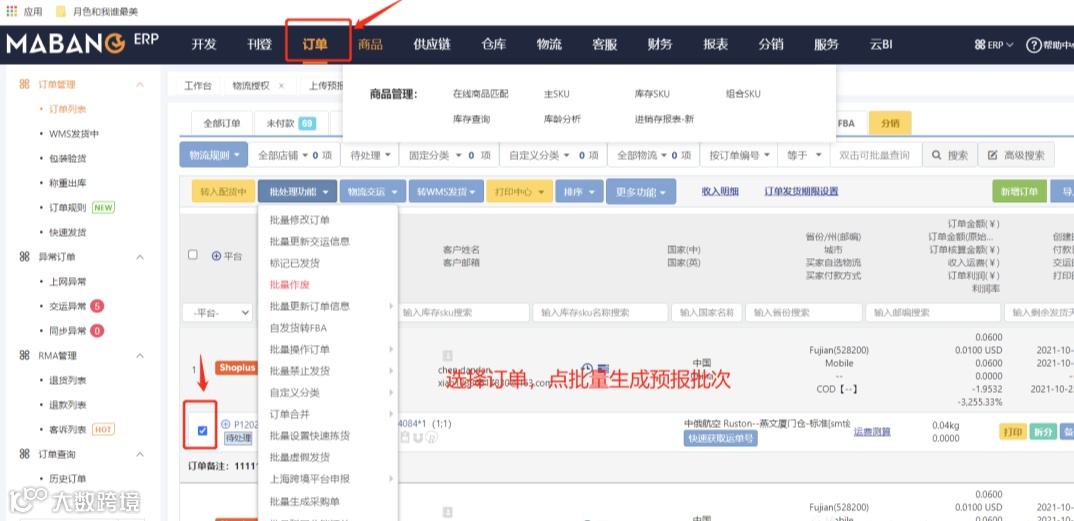Open the 商品 top menu
Image resolution: width=1074 pixels, height=521 pixels.
tap(371, 45)
